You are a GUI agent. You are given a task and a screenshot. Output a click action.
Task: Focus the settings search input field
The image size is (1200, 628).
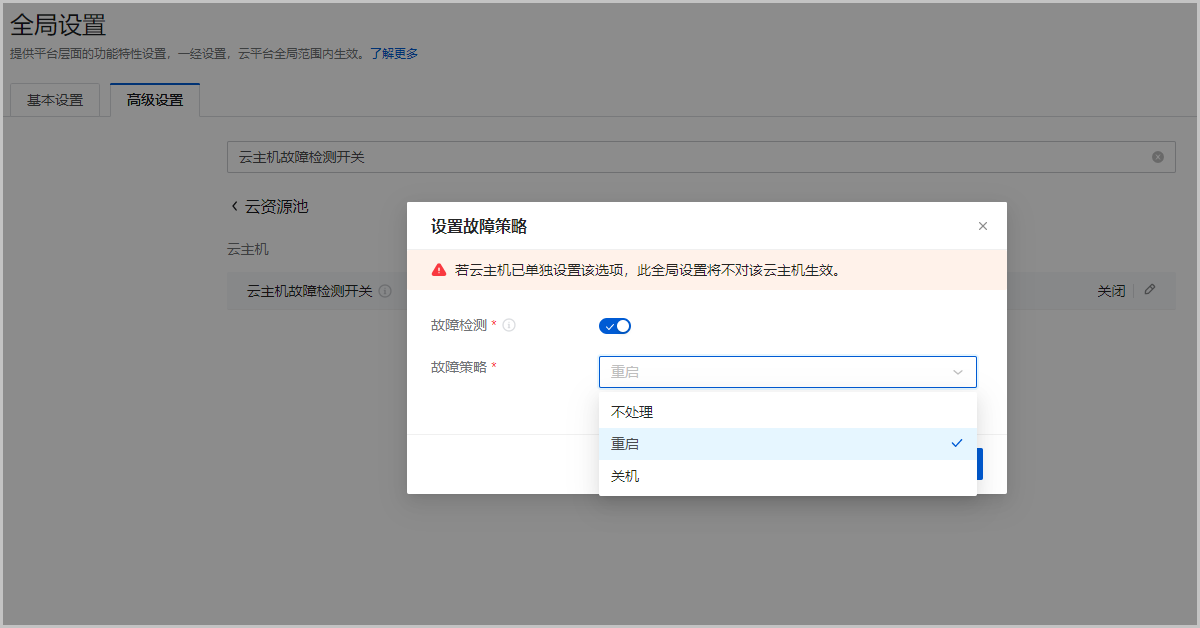pos(690,157)
